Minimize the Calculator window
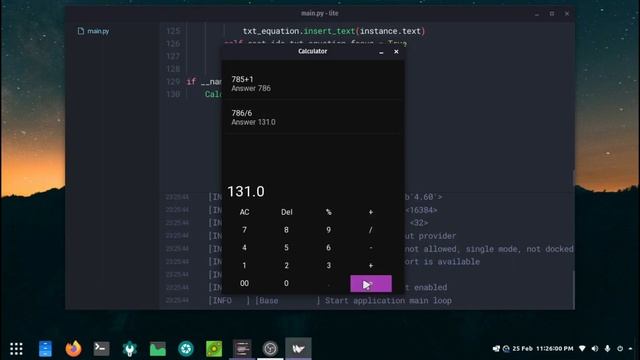640x360 pixels. (381, 52)
